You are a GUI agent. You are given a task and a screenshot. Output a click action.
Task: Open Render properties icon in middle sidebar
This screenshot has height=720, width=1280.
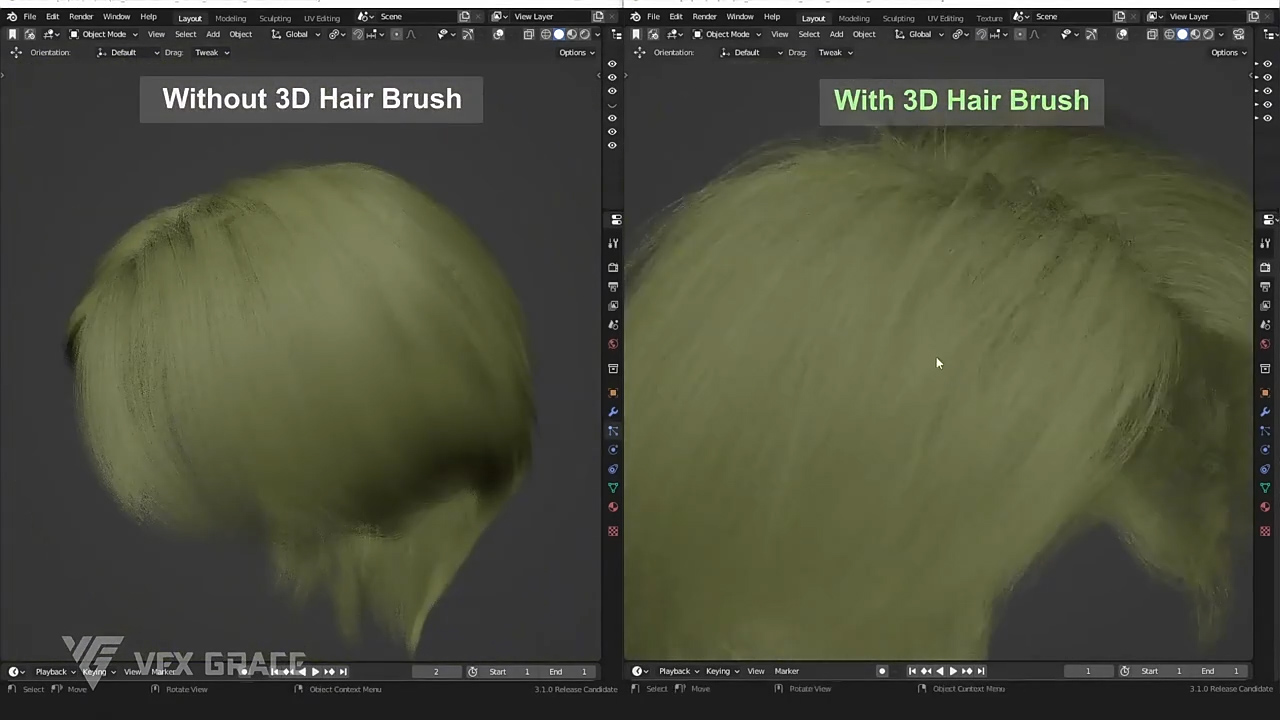click(613, 268)
